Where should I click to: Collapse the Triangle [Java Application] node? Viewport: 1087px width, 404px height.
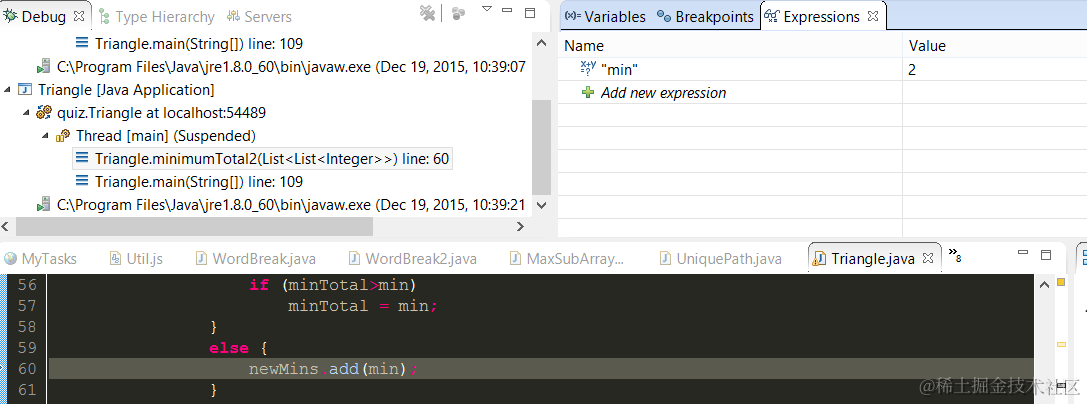click(8, 90)
